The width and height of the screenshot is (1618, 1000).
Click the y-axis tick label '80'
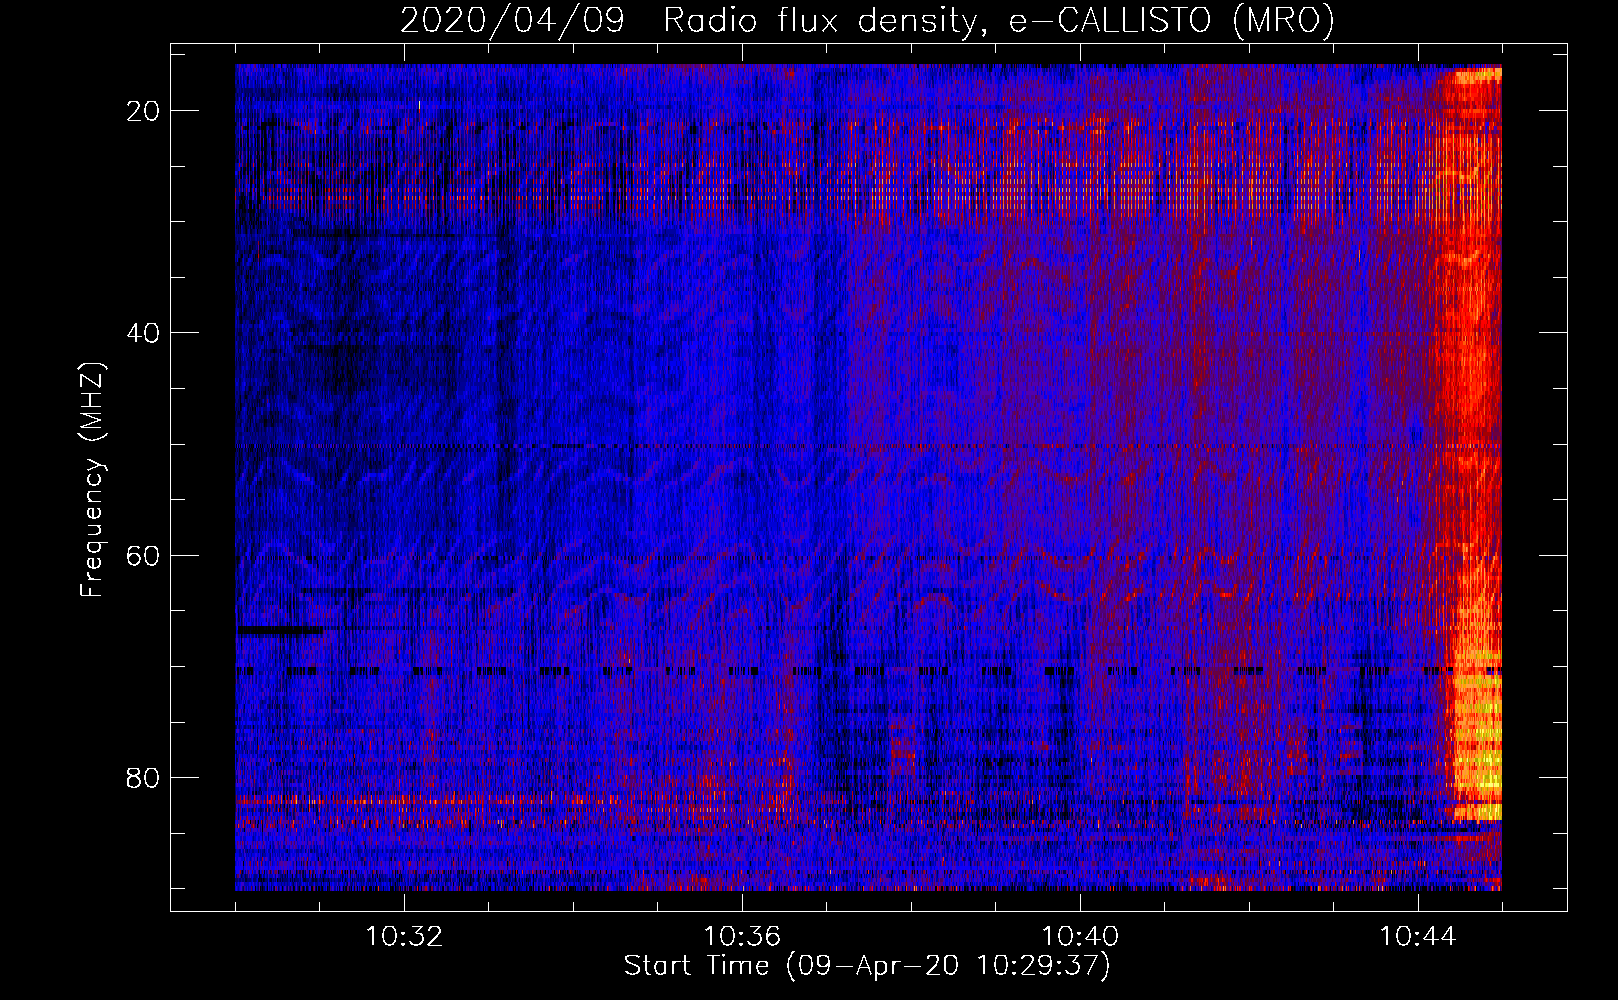(144, 777)
